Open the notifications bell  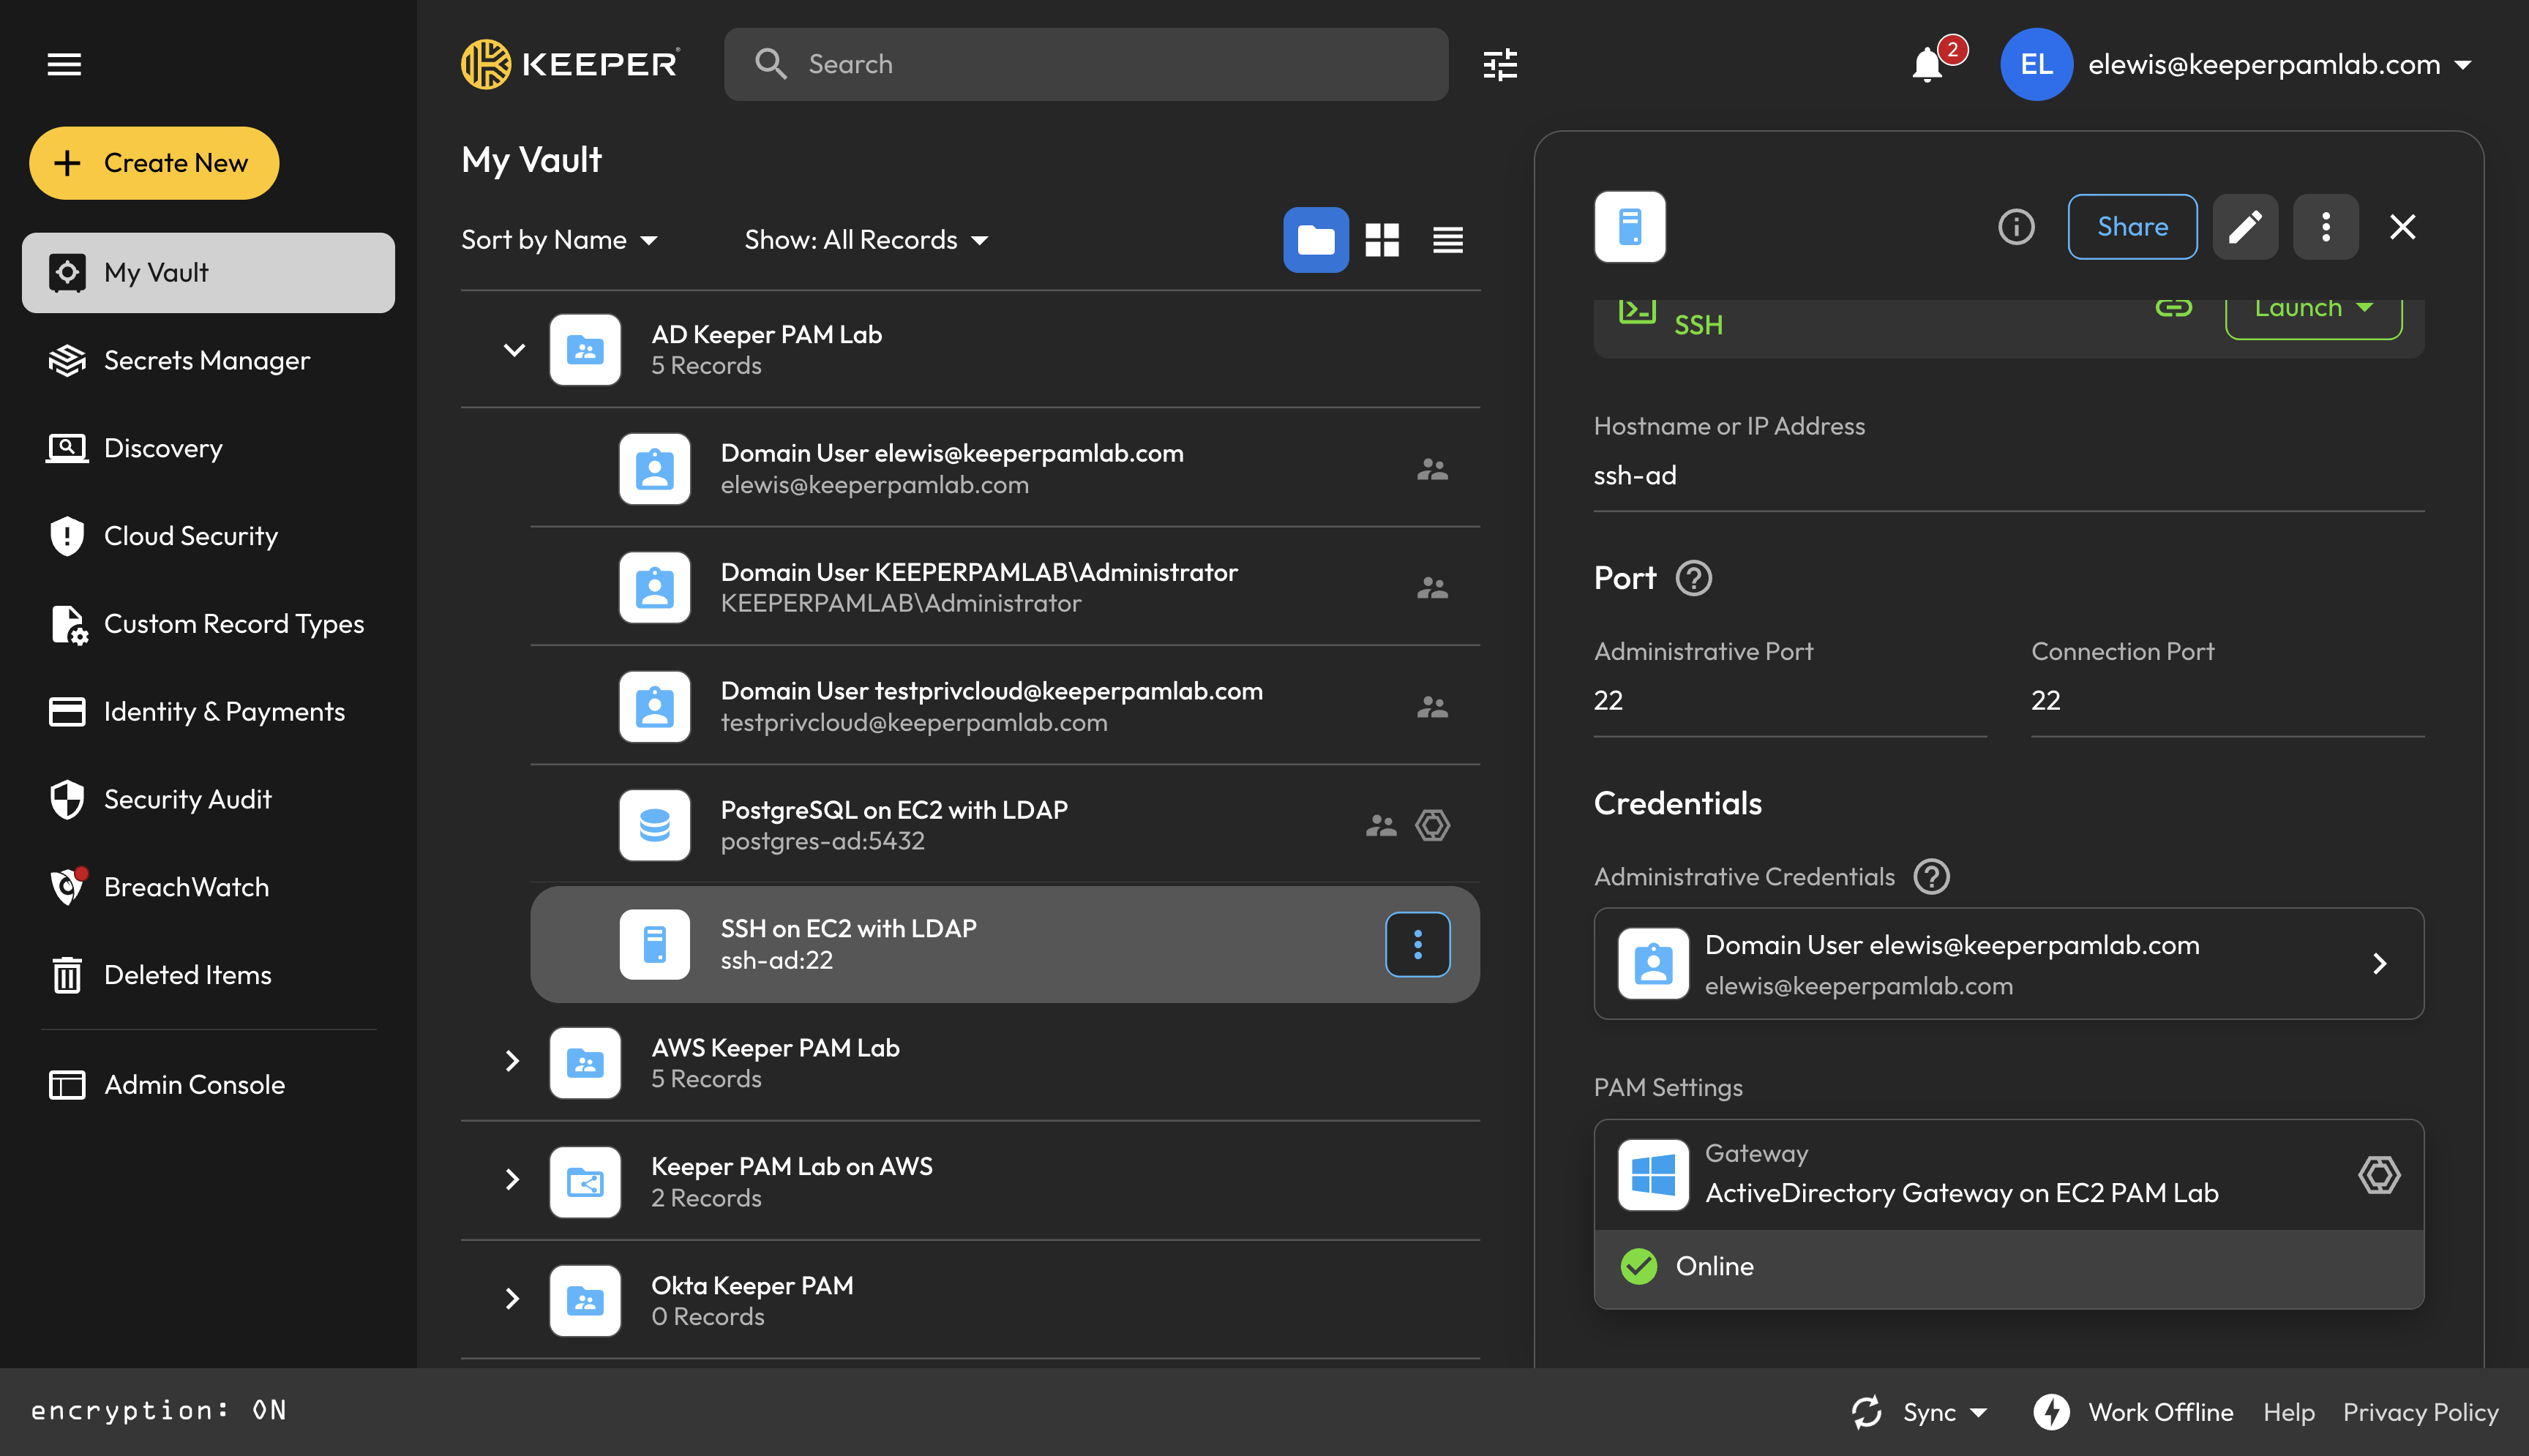(x=1927, y=64)
